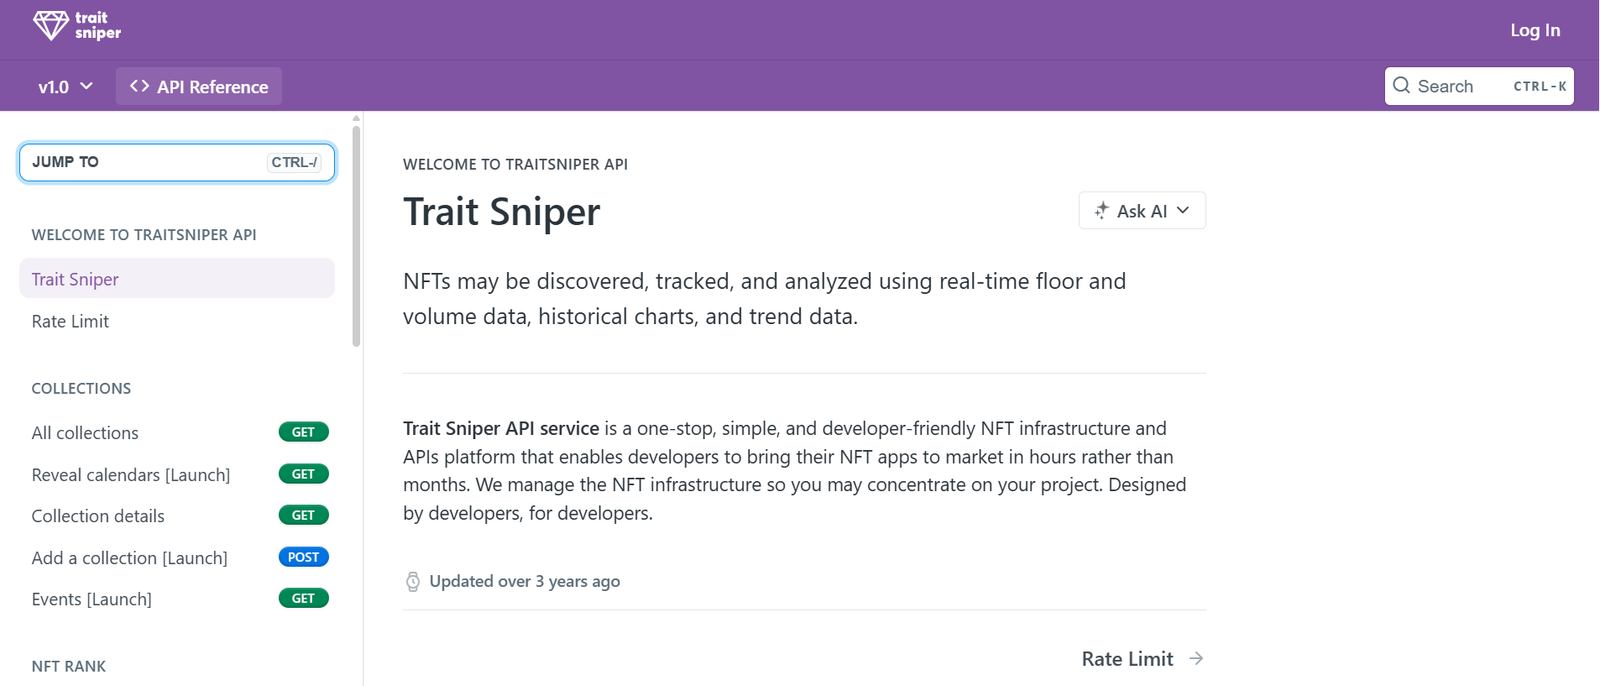Viewport: 1600px width, 686px height.
Task: Click the clock icon beside Updated text
Action: (413, 582)
